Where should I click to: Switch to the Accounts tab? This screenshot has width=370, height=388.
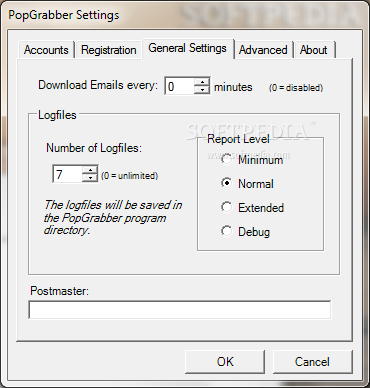coord(46,50)
